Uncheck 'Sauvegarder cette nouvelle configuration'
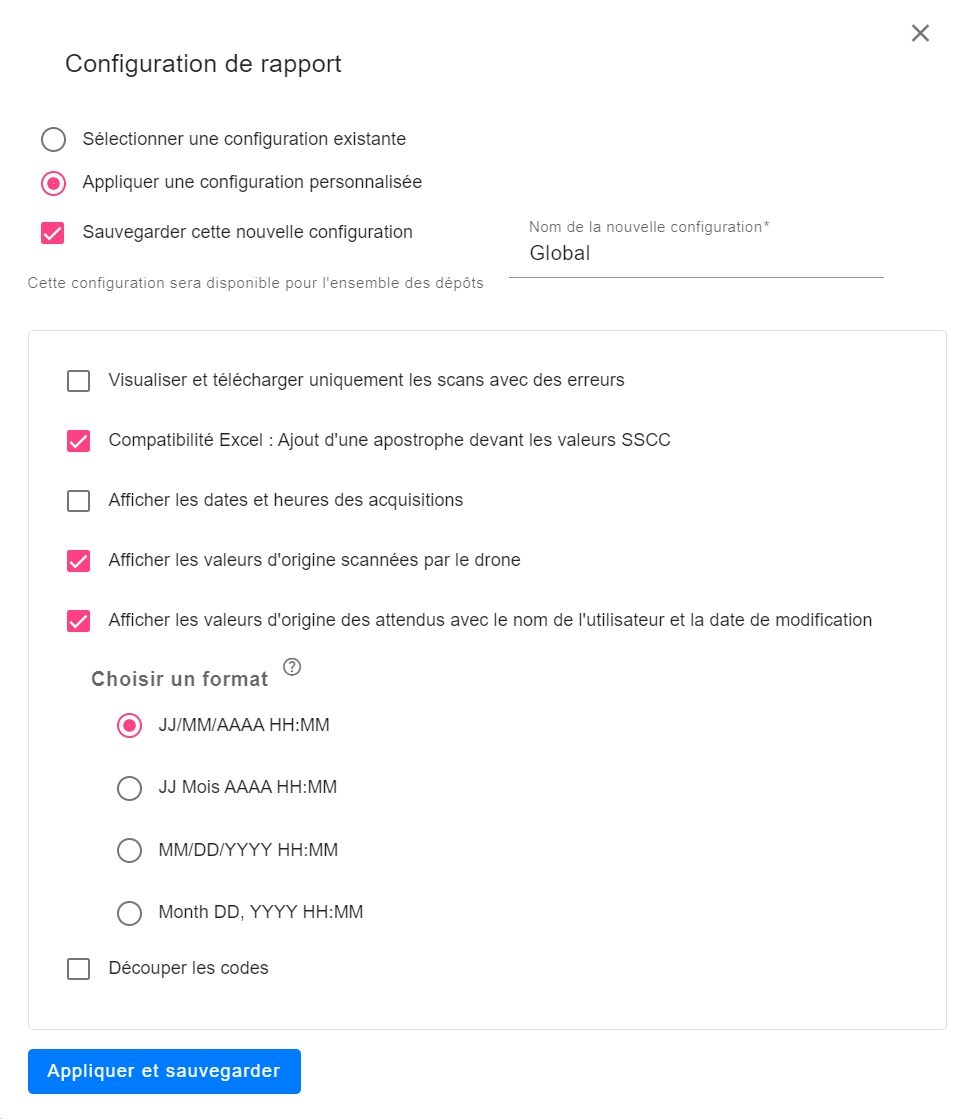This screenshot has width=977, height=1119. click(x=53, y=233)
